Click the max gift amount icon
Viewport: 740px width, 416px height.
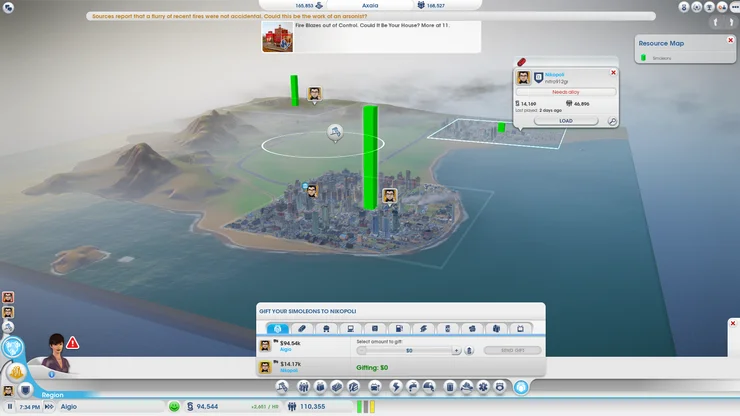pos(469,350)
